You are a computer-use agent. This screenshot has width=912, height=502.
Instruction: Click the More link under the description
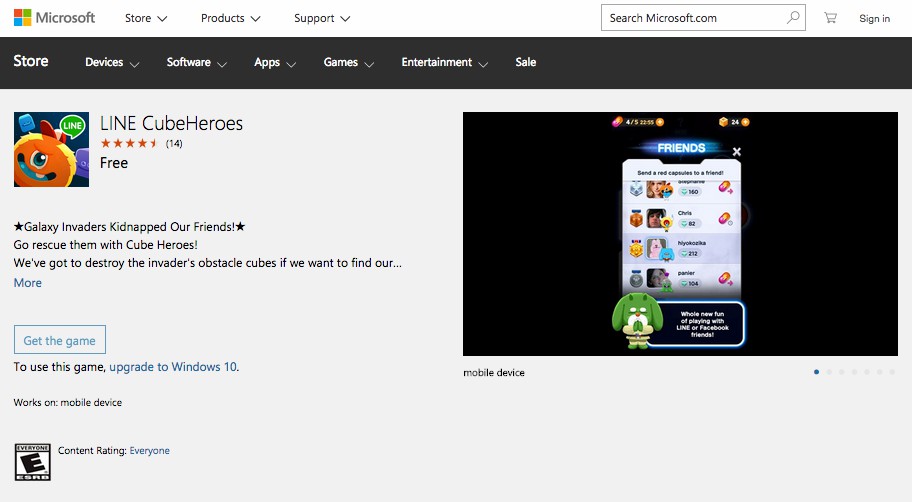click(x=28, y=283)
